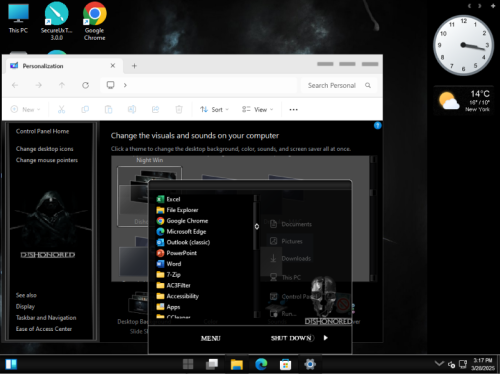Expand the Apps folder in start menu
Image resolution: width=500 pixels, height=374 pixels.
coord(168,307)
